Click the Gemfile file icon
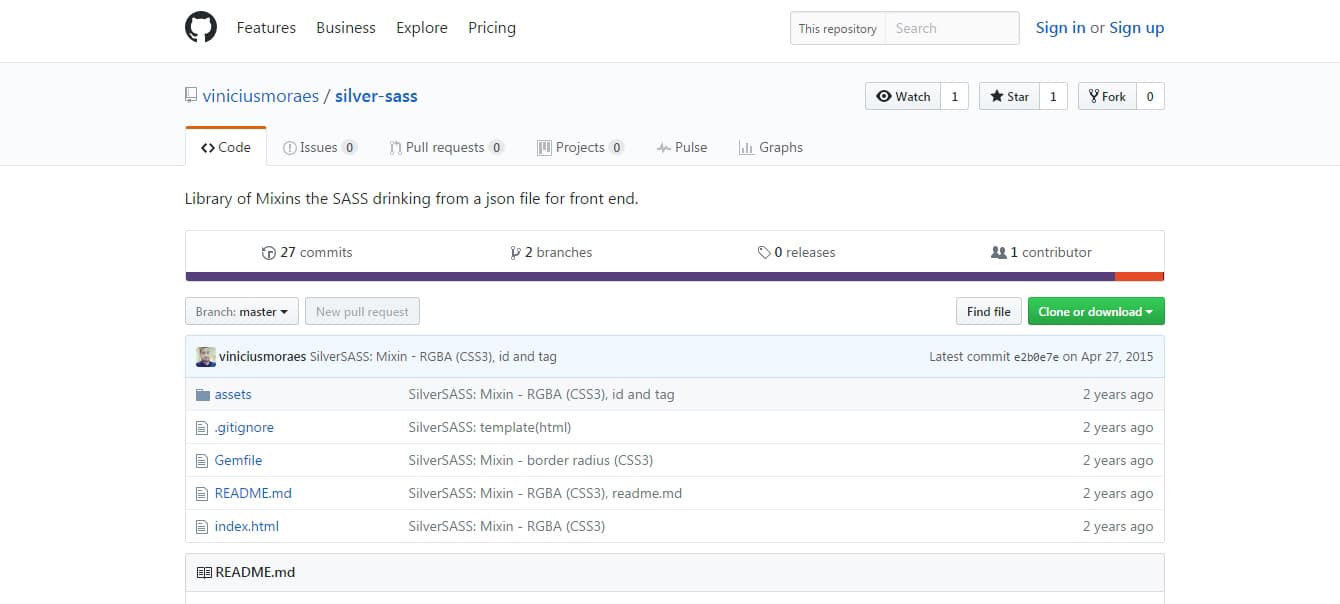 click(x=203, y=461)
